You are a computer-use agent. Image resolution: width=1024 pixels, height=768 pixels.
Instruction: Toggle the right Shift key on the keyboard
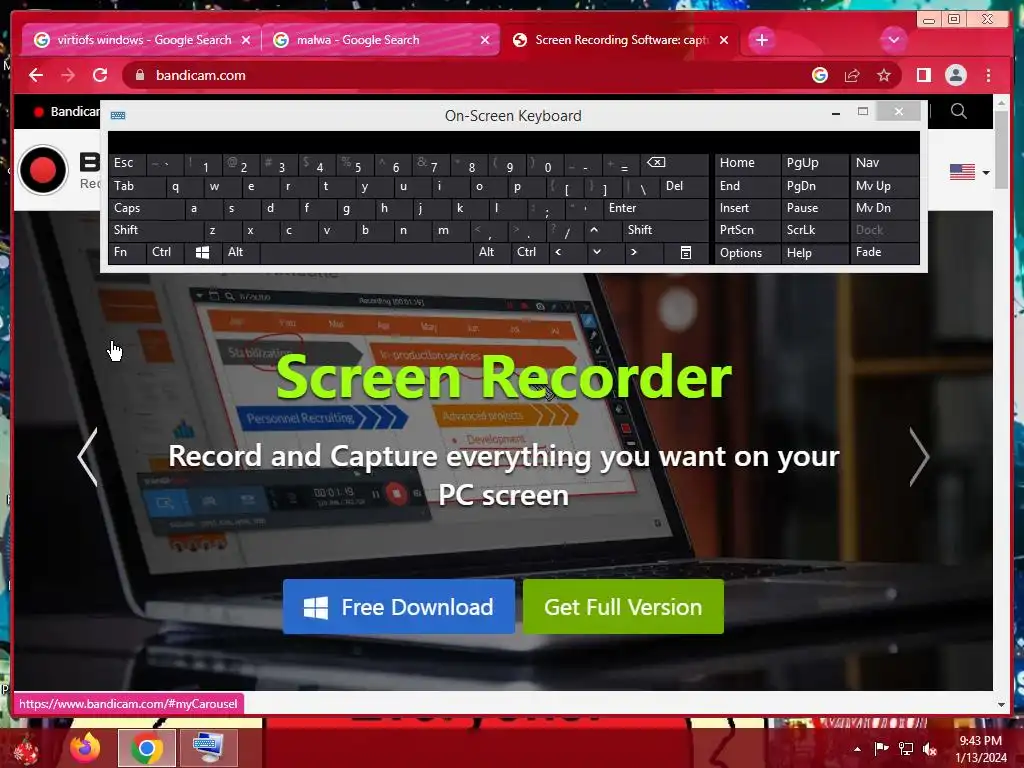pyautogui.click(x=664, y=230)
